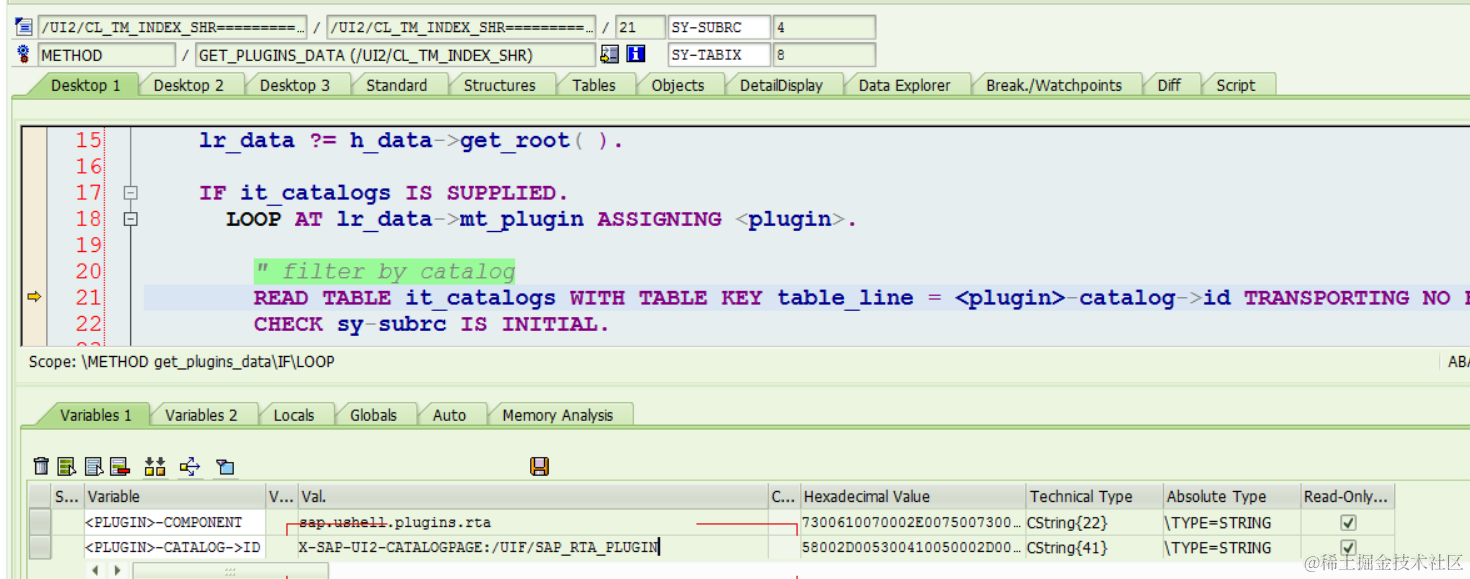
Task: Click the Hexadecimal Value column header
Action: click(x=913, y=496)
